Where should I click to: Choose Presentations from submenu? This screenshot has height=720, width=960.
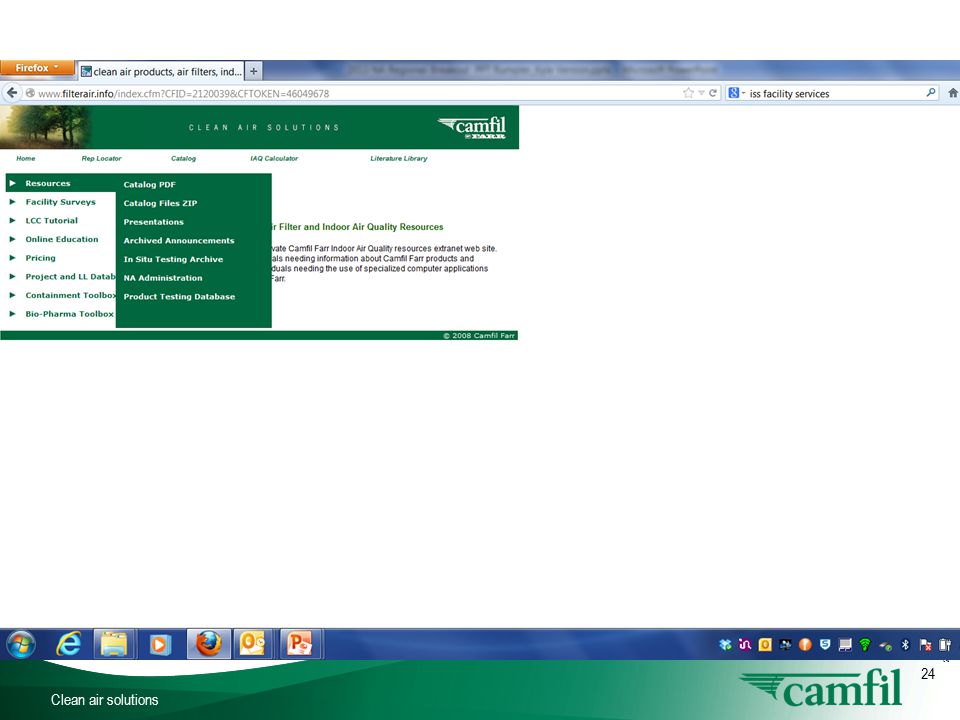click(x=154, y=222)
